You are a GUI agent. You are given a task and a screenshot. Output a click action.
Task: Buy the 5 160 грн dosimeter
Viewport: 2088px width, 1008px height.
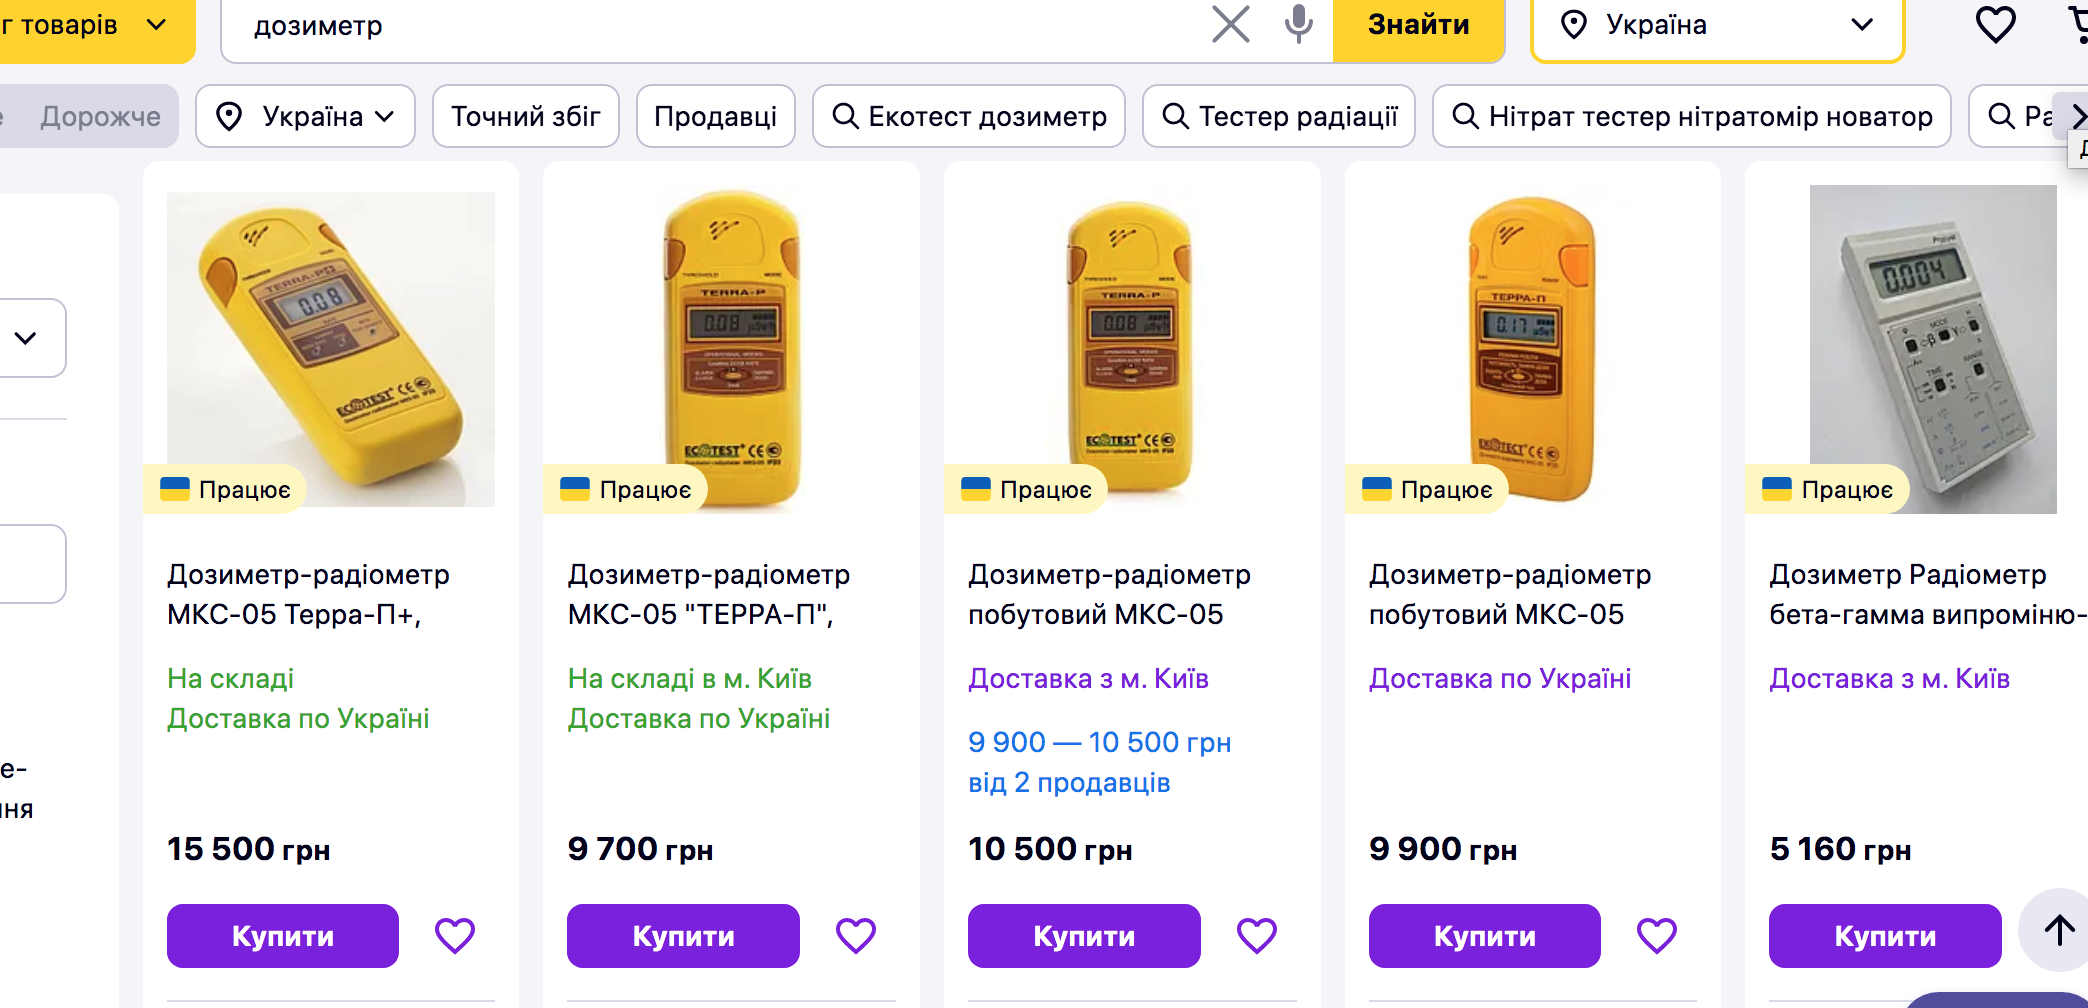pyautogui.click(x=1884, y=936)
